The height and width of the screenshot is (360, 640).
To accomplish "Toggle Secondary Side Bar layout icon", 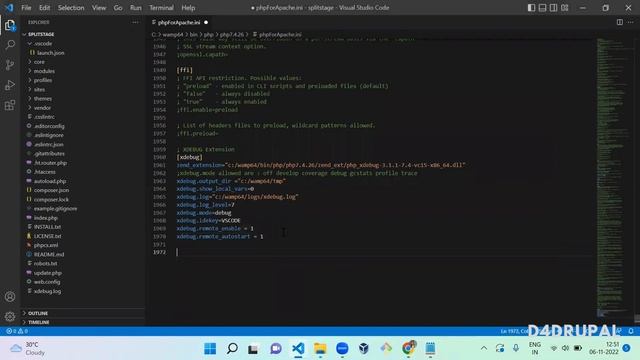I will pos(553,8).
